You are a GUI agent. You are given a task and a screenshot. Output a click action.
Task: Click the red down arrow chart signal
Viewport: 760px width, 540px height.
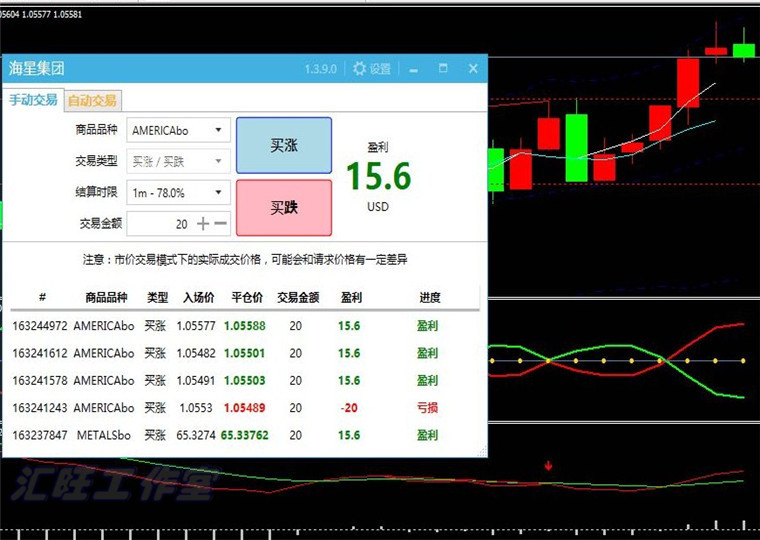point(548,465)
